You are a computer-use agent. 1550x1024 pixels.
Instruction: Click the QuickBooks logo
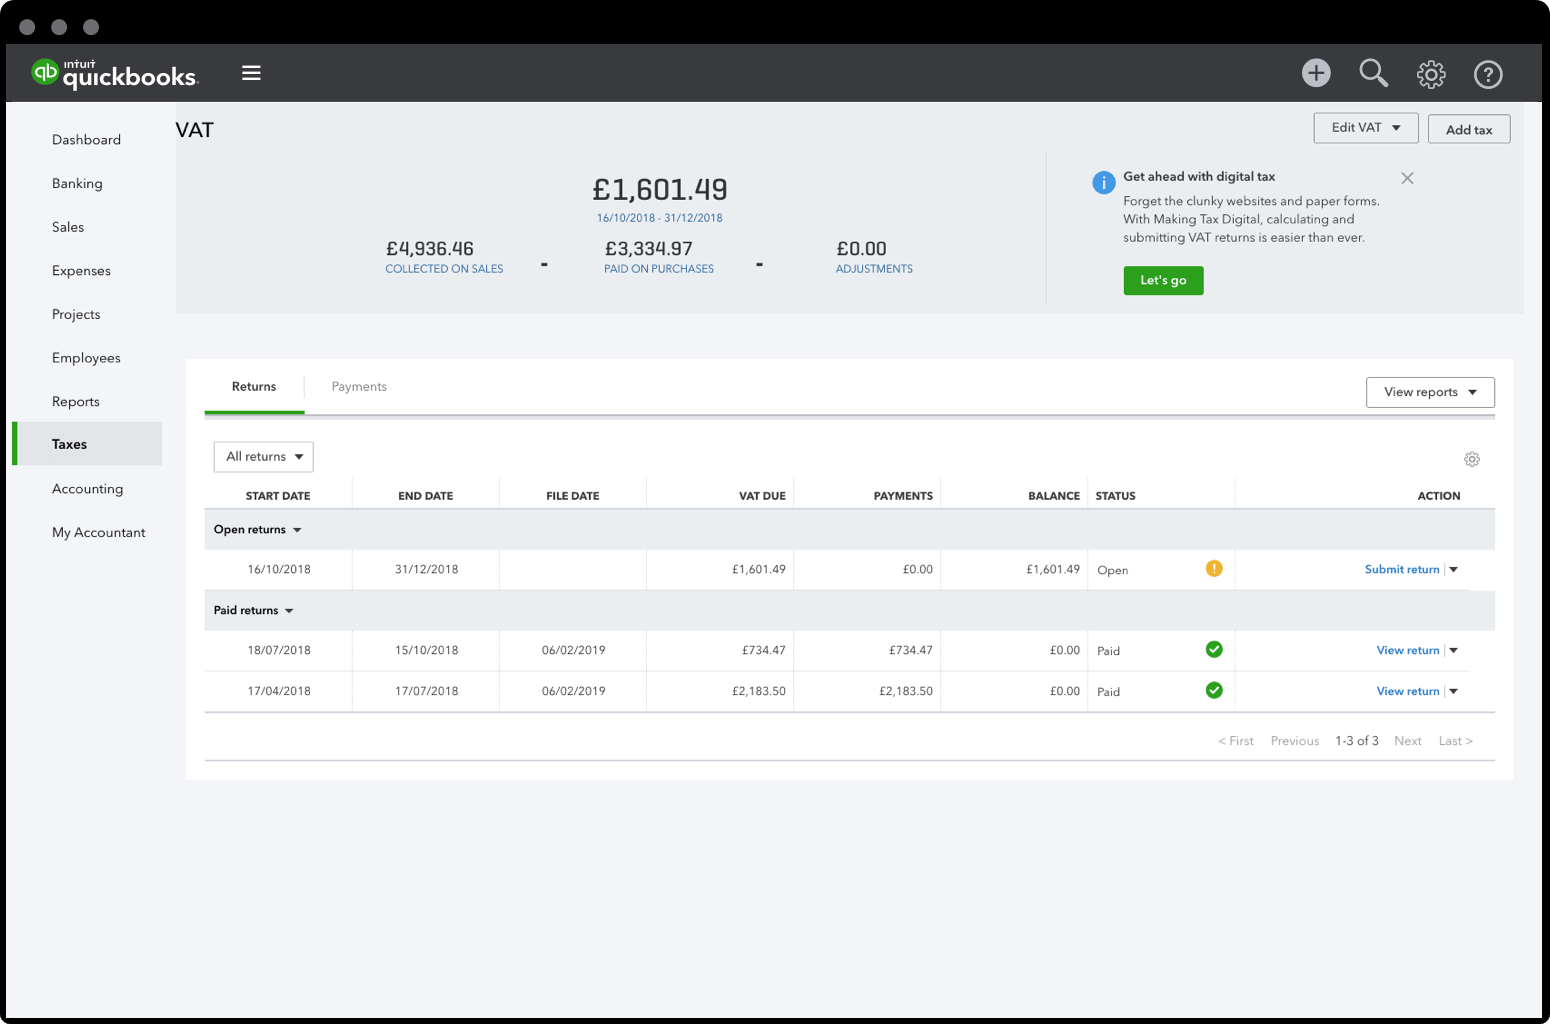coord(113,72)
